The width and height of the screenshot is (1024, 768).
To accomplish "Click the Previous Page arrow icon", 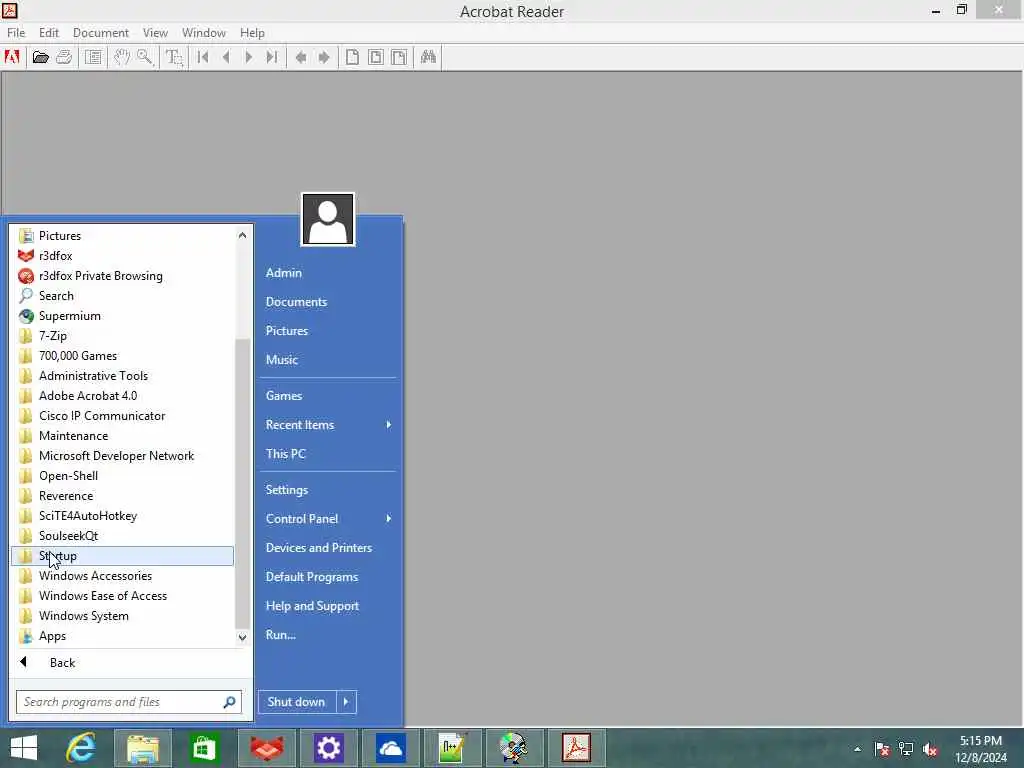I will pos(226,57).
